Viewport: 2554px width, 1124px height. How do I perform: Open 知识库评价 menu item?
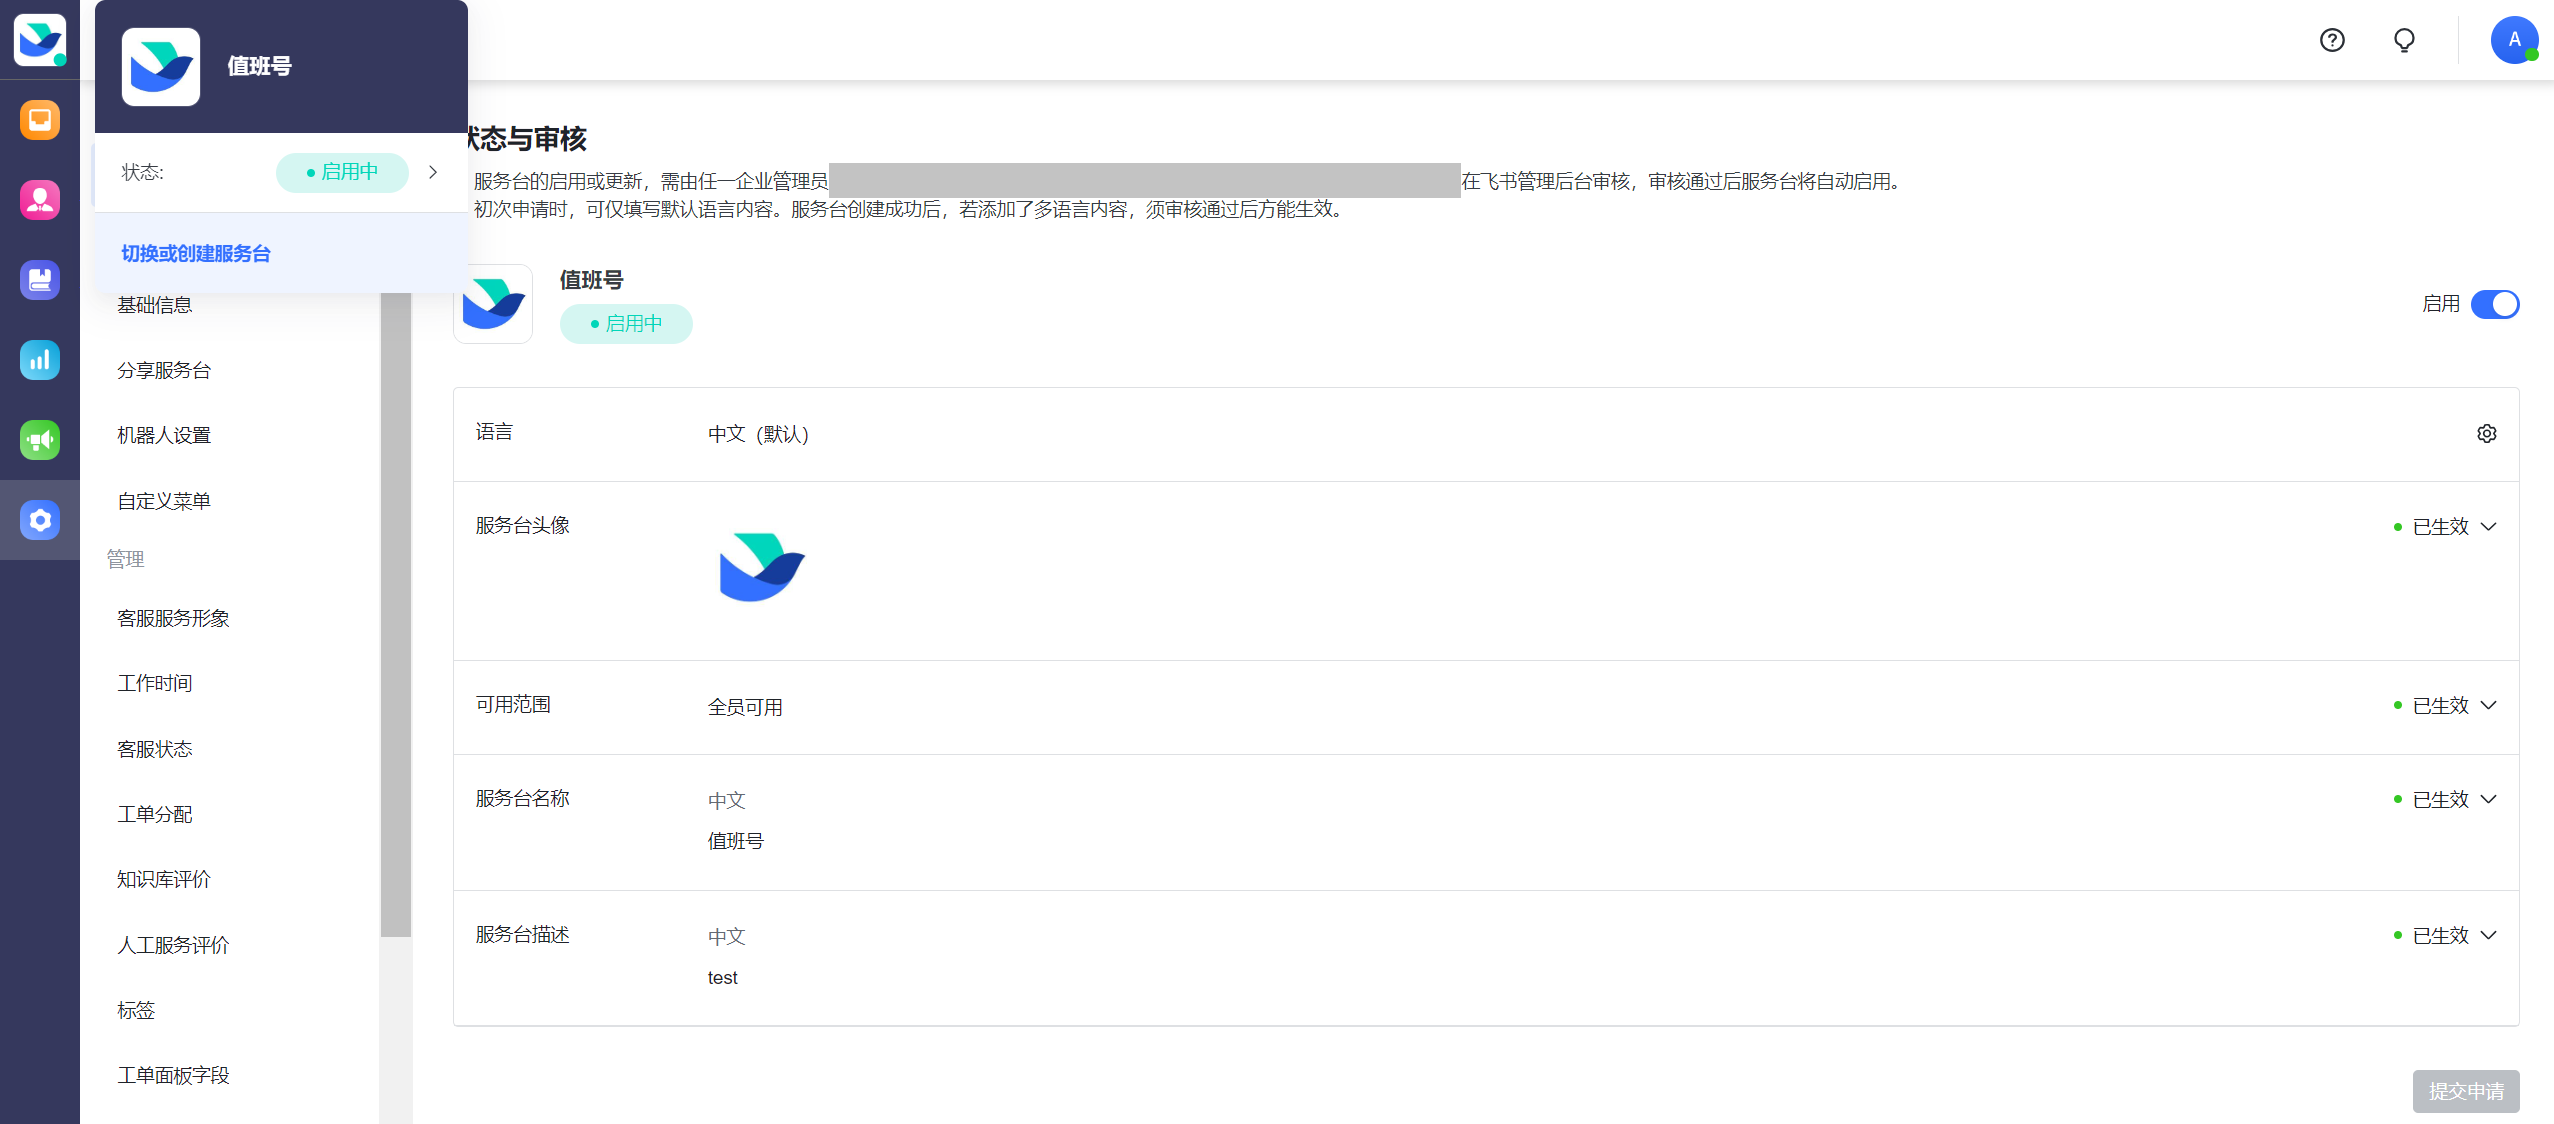[x=164, y=879]
